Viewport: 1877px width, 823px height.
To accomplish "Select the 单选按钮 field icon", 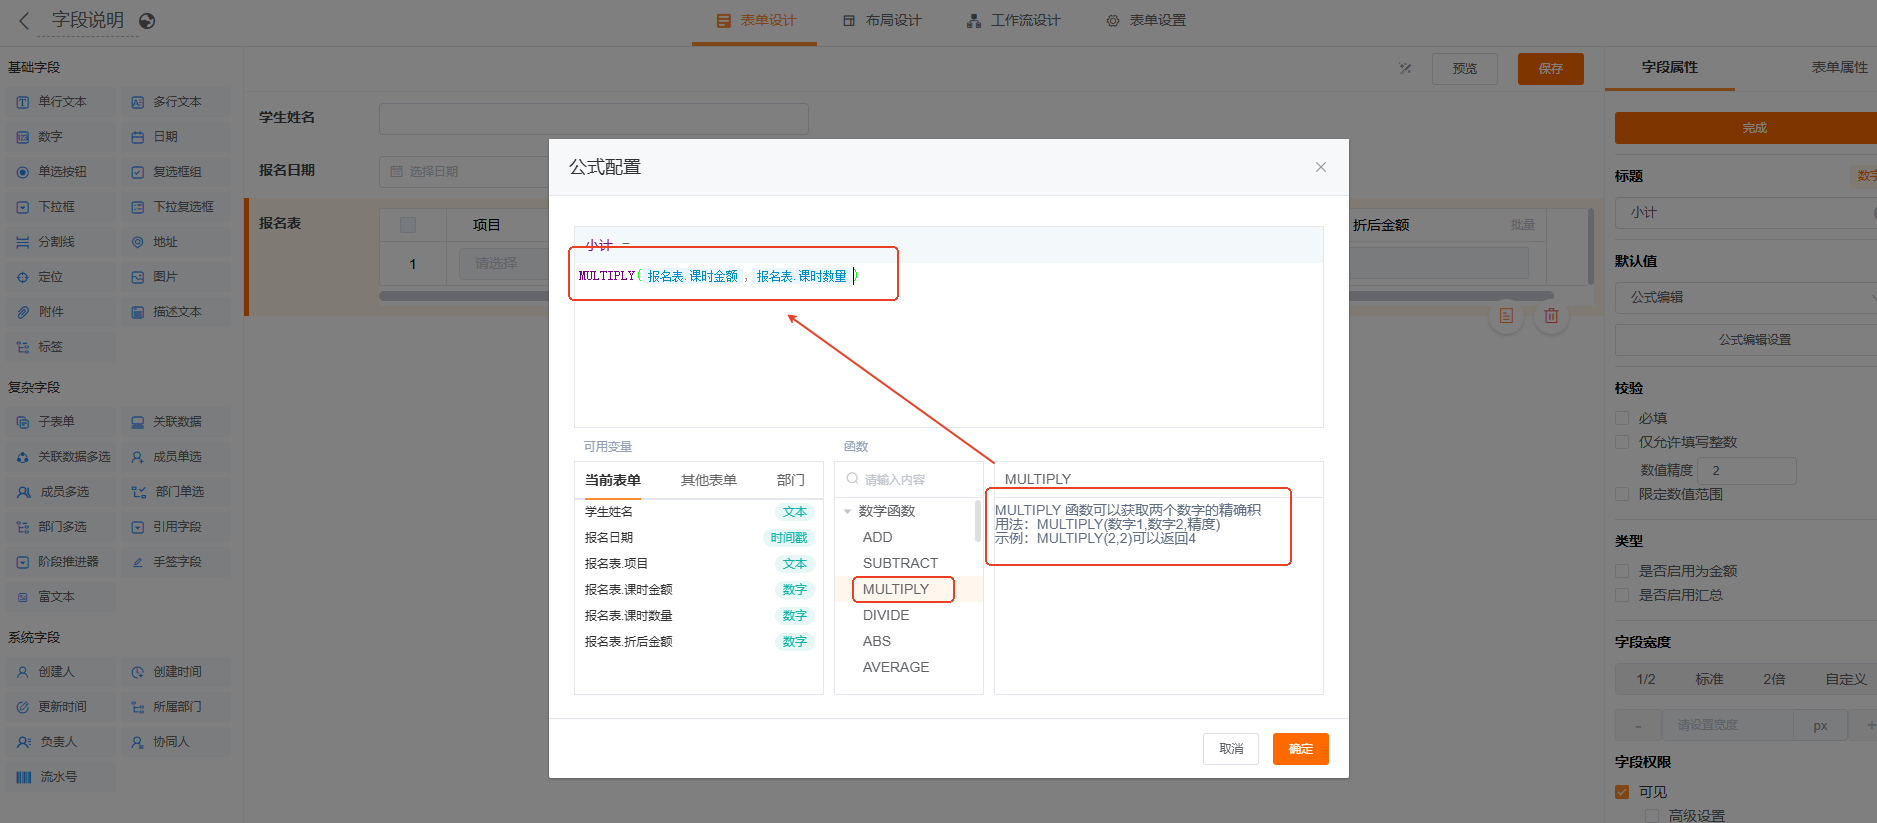I will click(23, 172).
